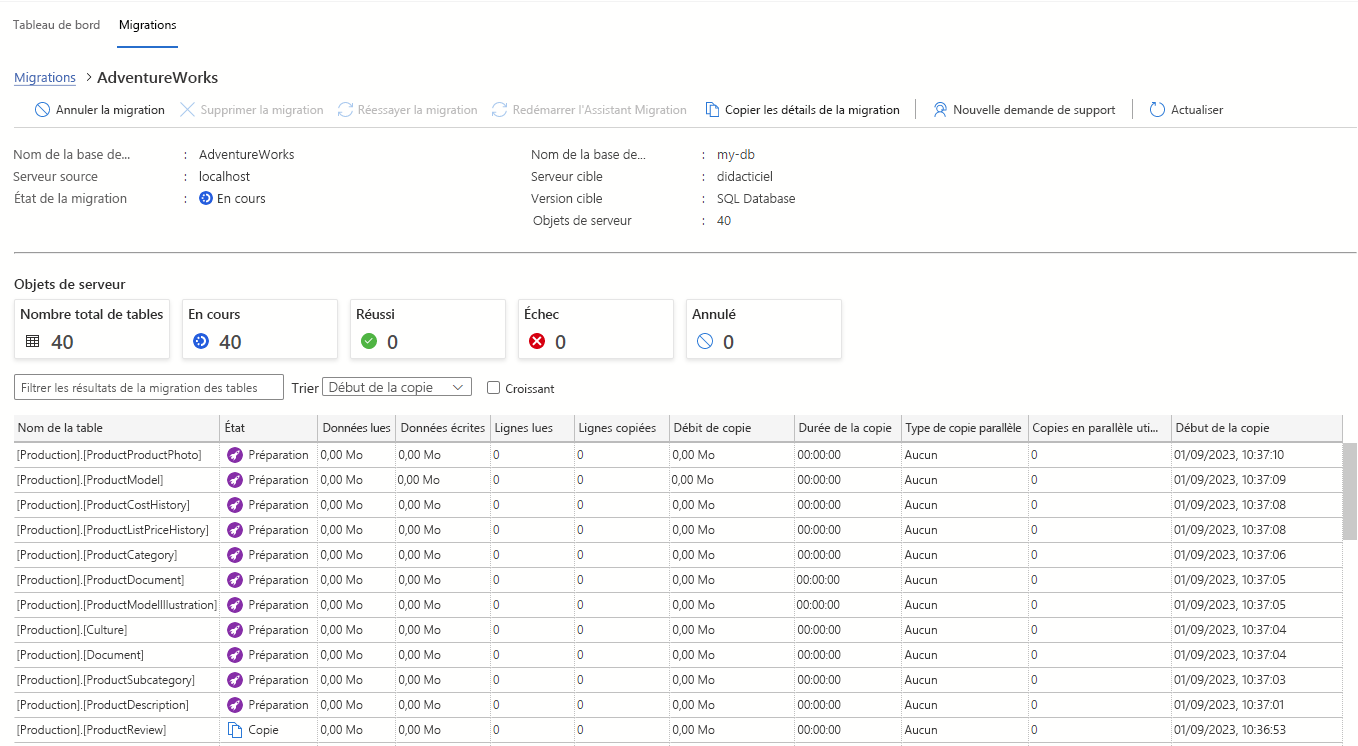The width and height of the screenshot is (1358, 746).
Task: Click the SQL Database version cible value
Action: 756,199
